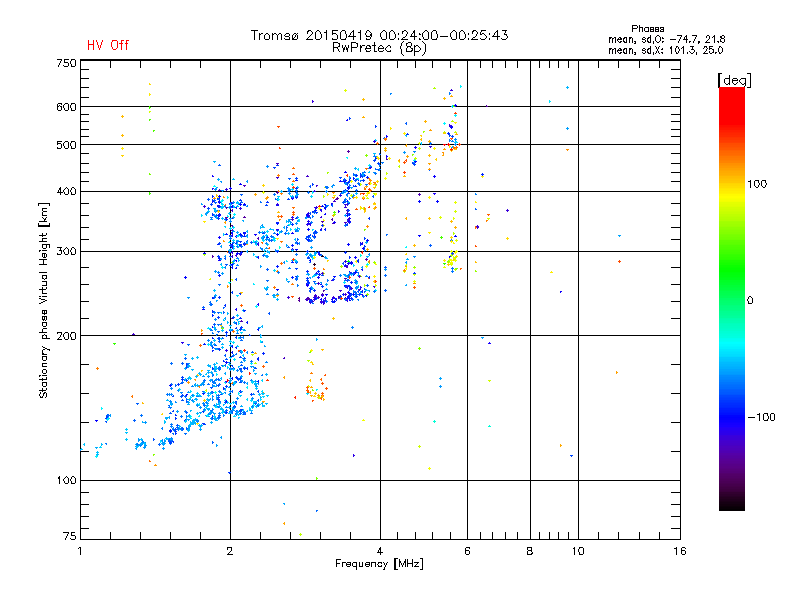Image resolution: width=800 pixels, height=600 pixels.
Task: Click the x-axis '1' tick label
Action: pyautogui.click(x=80, y=551)
